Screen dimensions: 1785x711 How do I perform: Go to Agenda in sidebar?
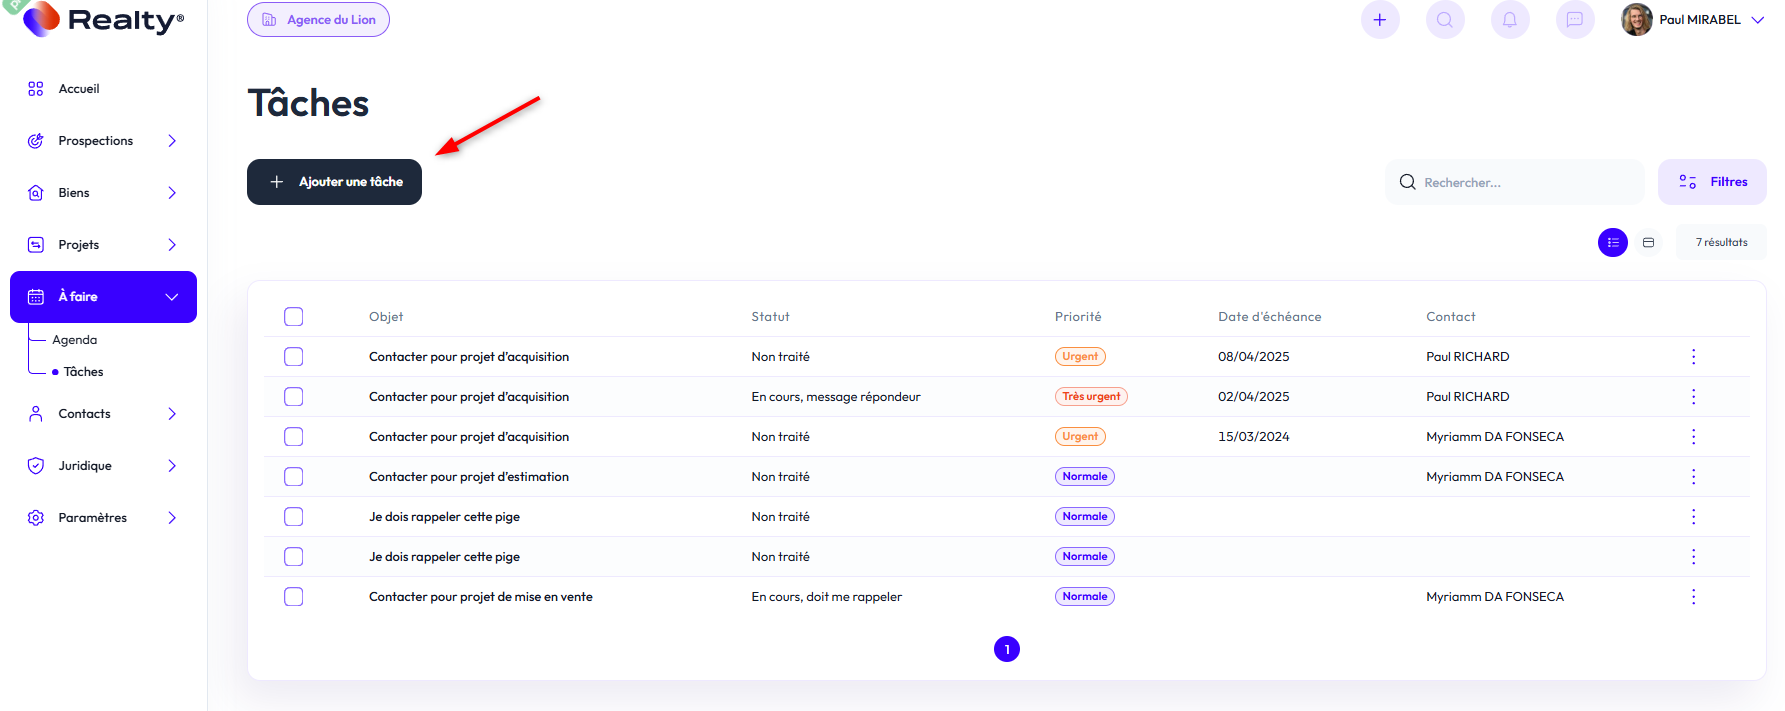point(75,340)
